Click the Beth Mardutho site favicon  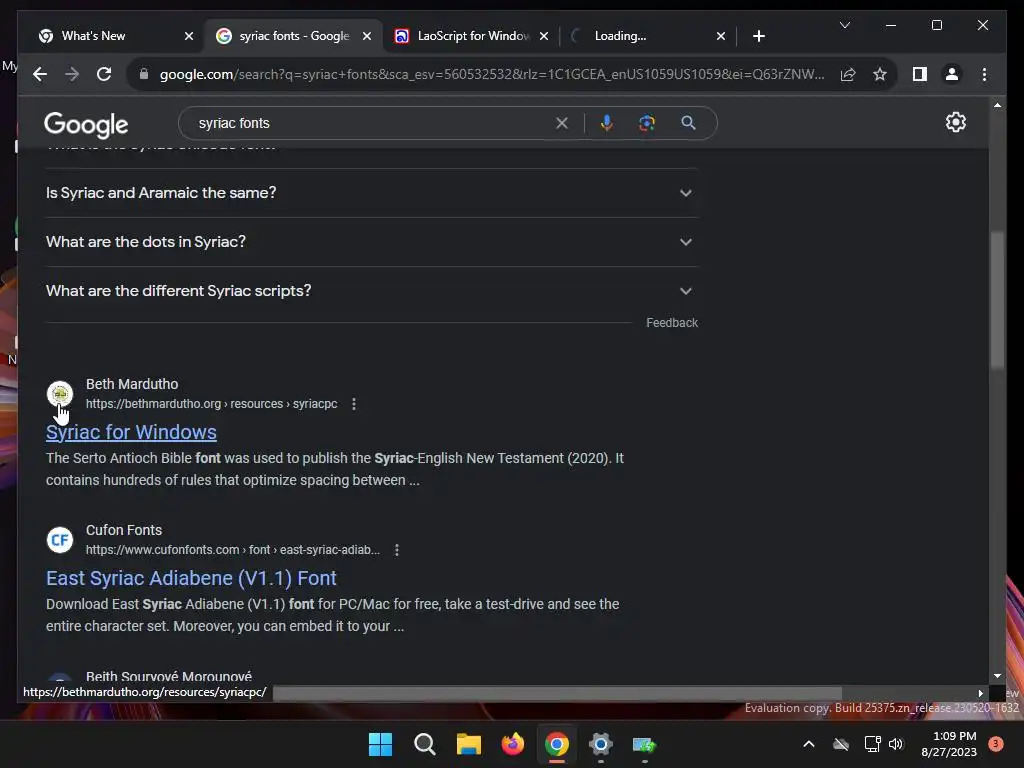[59, 393]
